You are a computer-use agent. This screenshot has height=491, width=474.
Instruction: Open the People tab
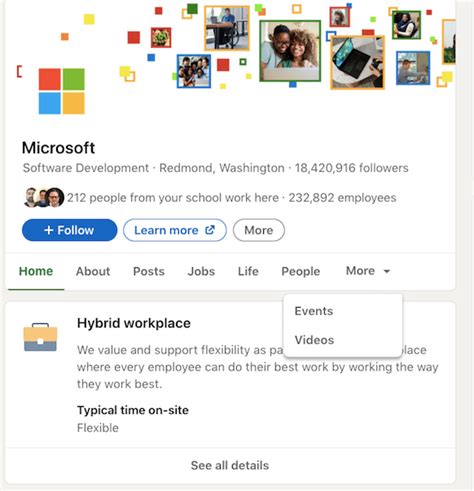pyautogui.click(x=301, y=271)
